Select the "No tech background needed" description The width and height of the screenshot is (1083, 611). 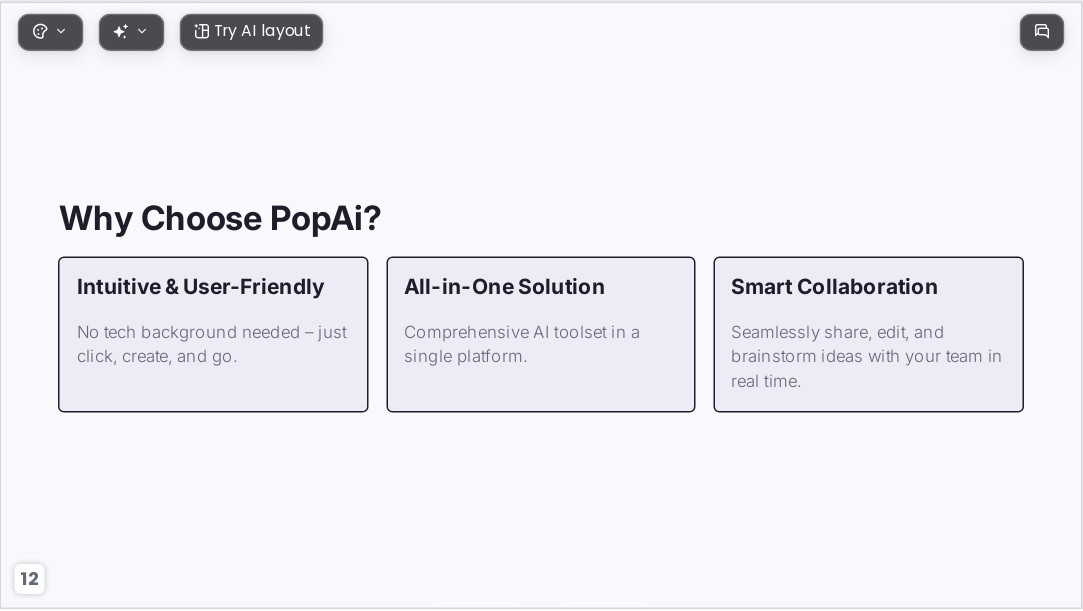pyautogui.click(x=212, y=344)
